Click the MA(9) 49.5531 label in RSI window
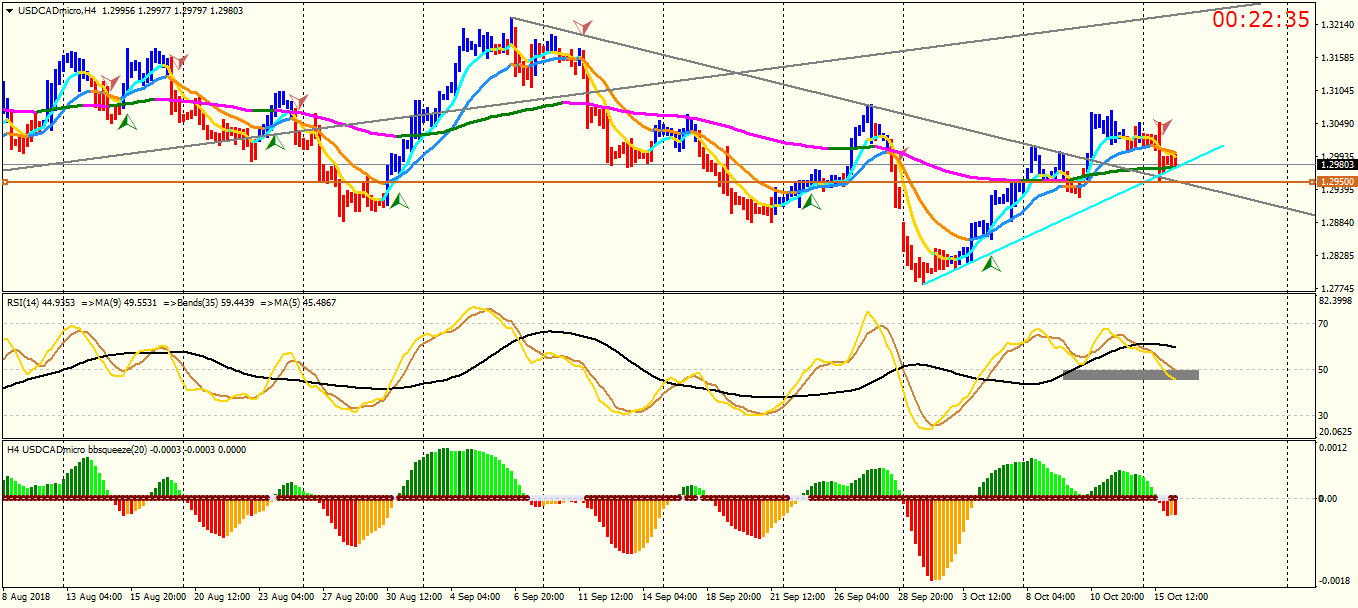This screenshot has width=1358, height=608. (126, 302)
